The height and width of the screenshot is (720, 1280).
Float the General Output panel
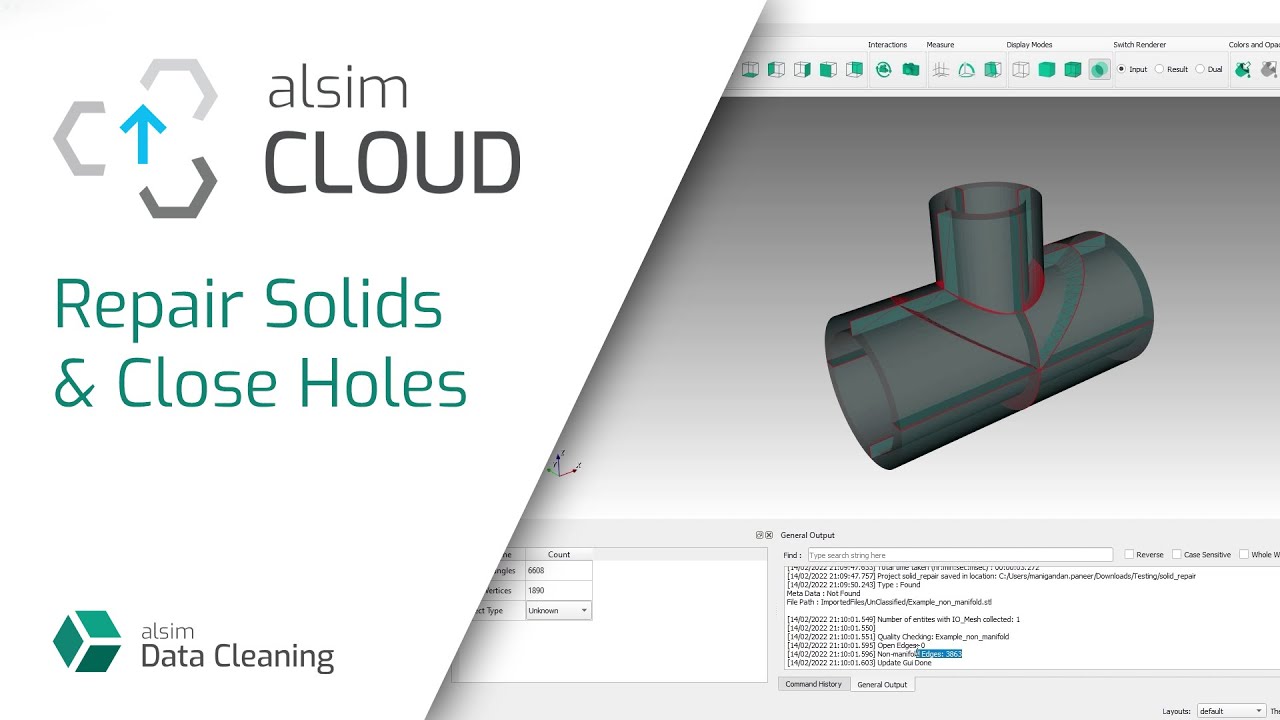pyautogui.click(x=759, y=535)
